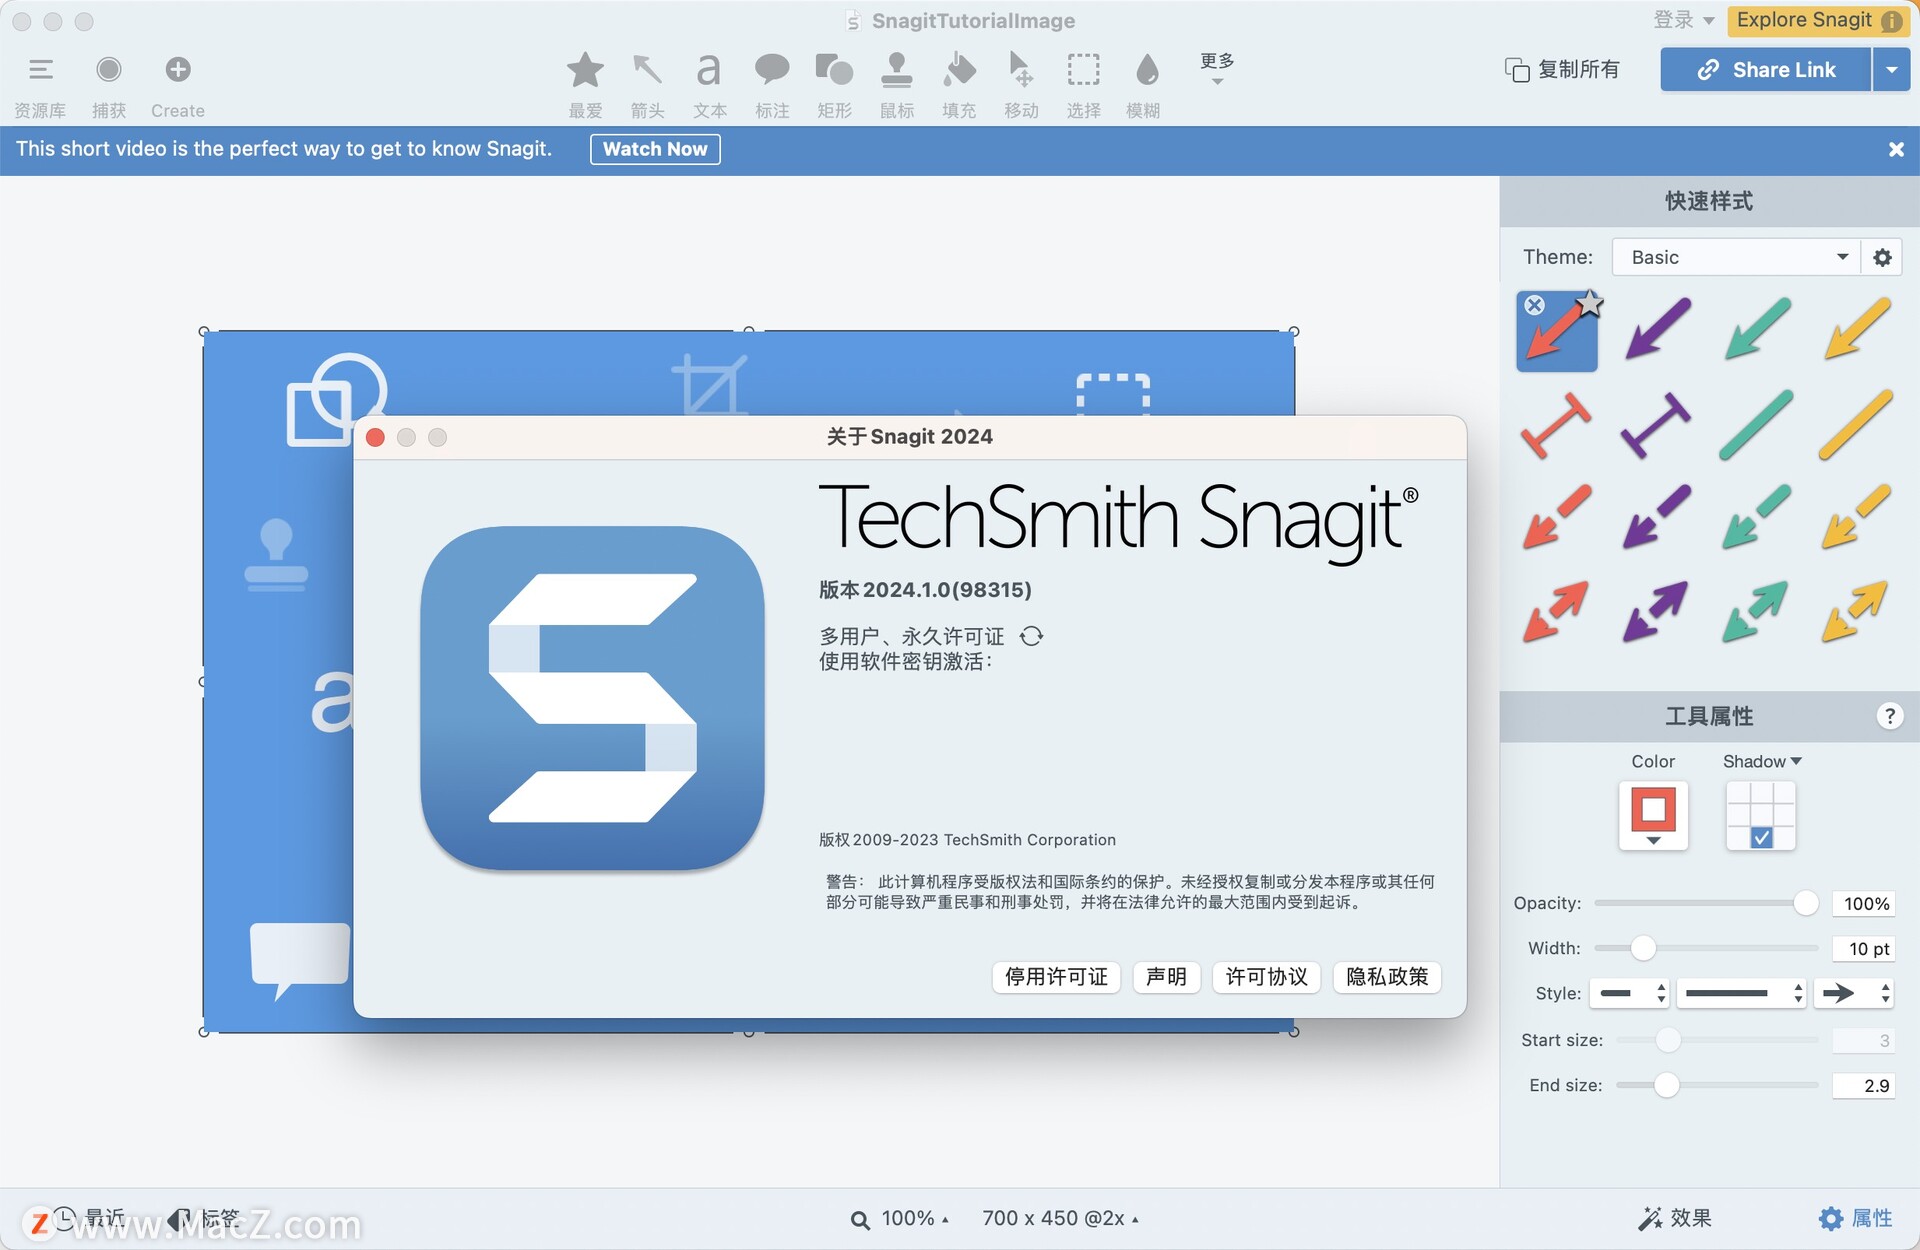
Task: Open the Theme Basic dropdown
Action: [1736, 257]
